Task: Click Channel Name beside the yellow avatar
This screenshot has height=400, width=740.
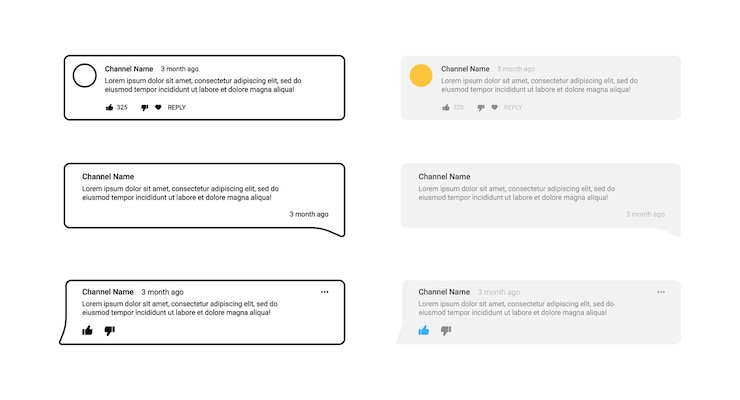Action: (465, 69)
